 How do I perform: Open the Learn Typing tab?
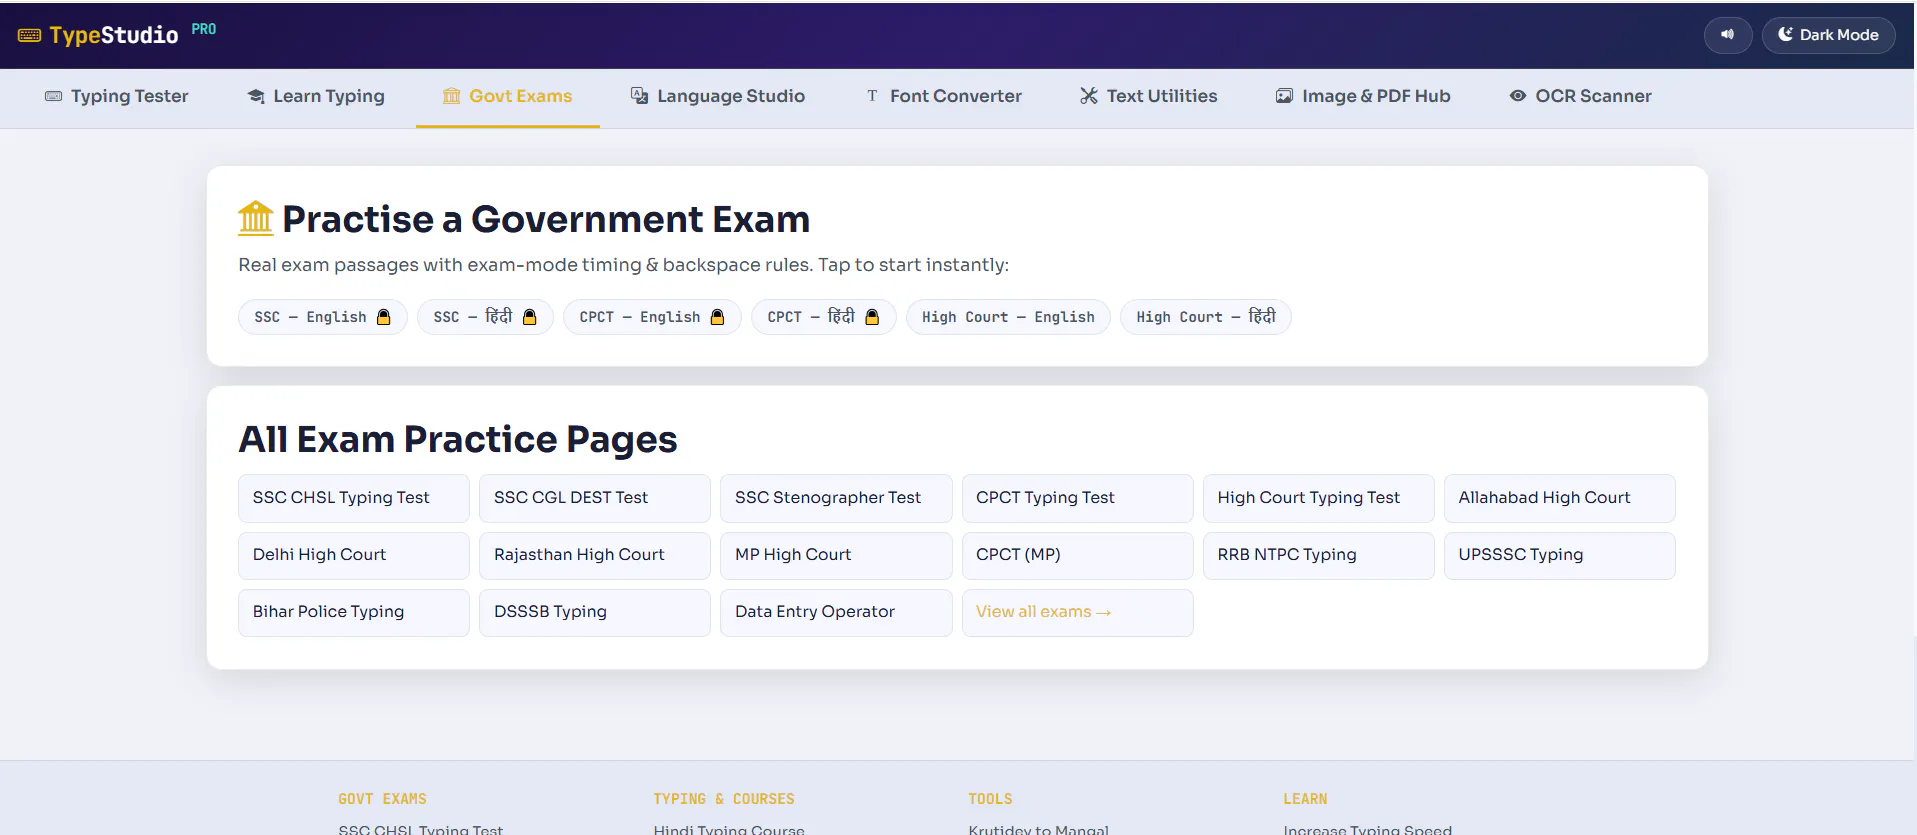point(316,96)
